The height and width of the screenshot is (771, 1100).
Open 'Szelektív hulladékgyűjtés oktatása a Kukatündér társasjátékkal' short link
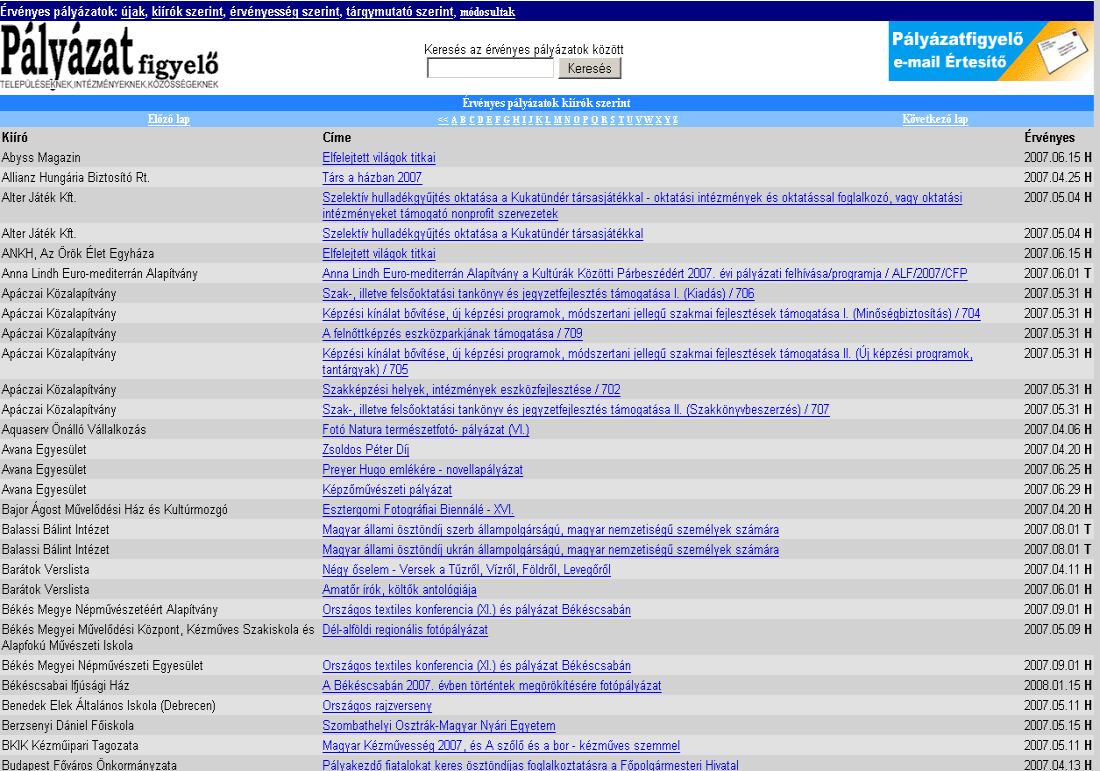483,234
